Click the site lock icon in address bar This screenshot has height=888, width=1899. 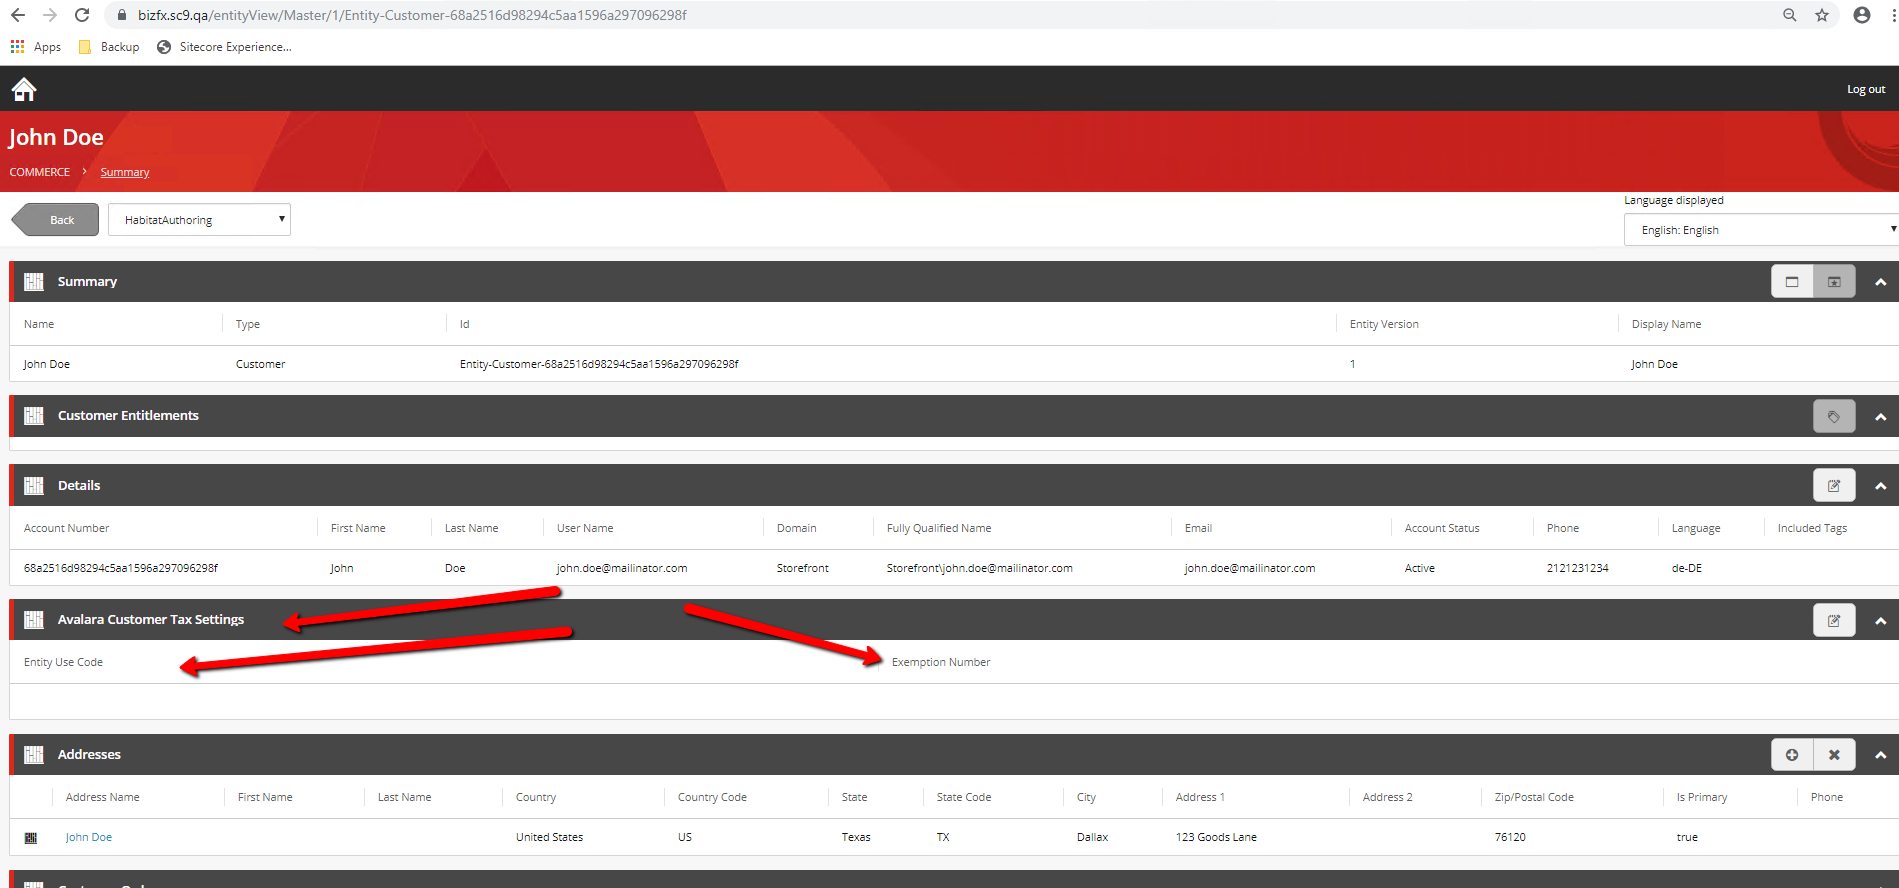pyautogui.click(x=122, y=15)
